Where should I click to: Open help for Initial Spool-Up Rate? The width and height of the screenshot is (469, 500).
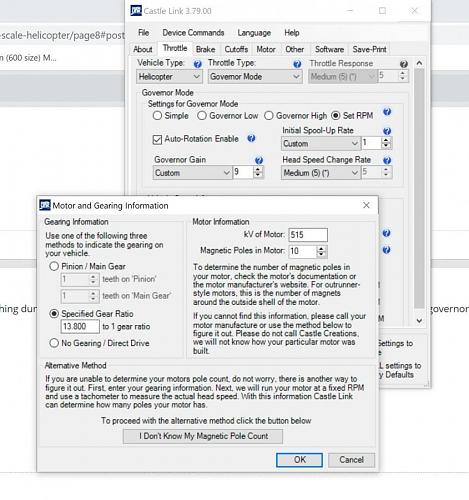click(387, 131)
